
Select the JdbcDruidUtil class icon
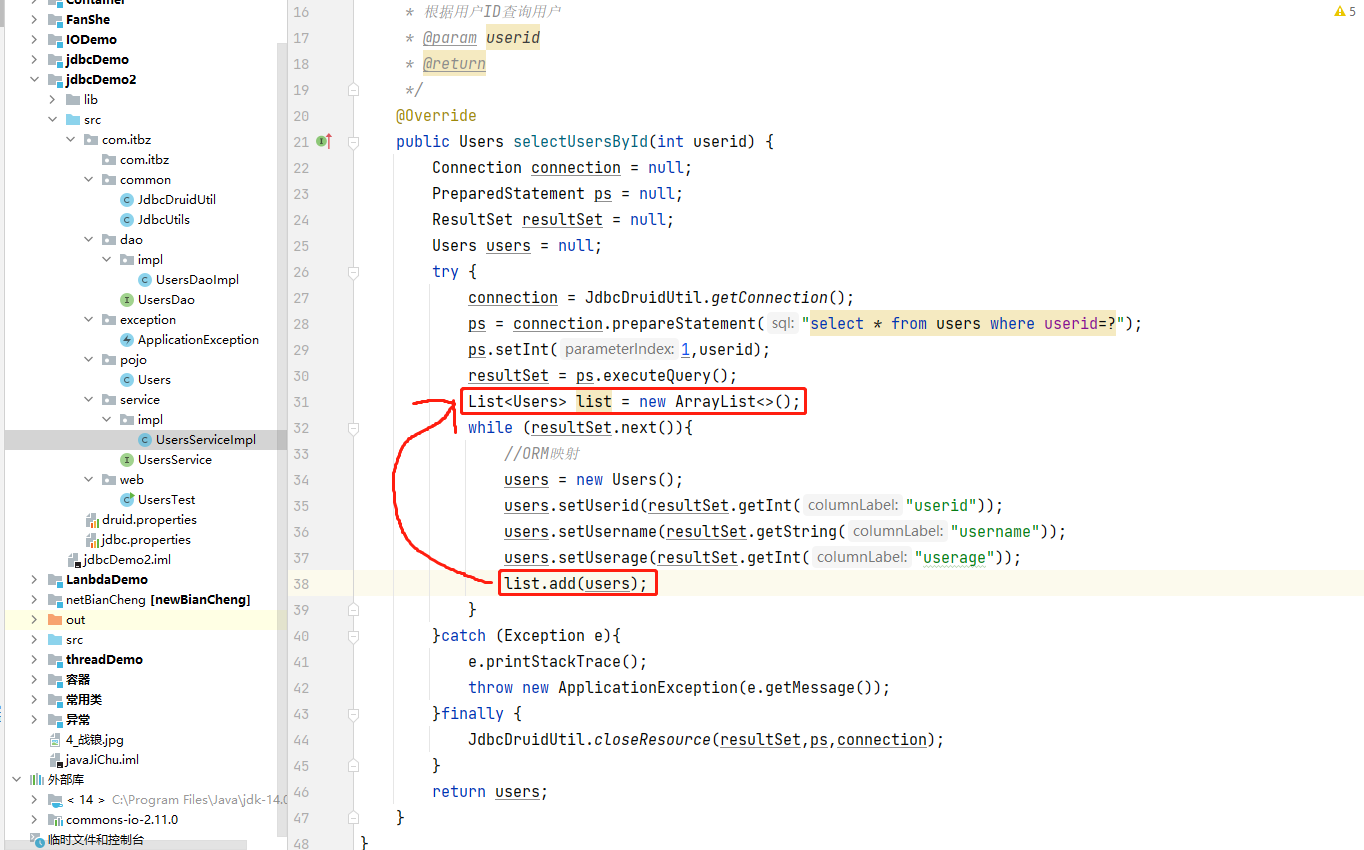click(x=127, y=200)
